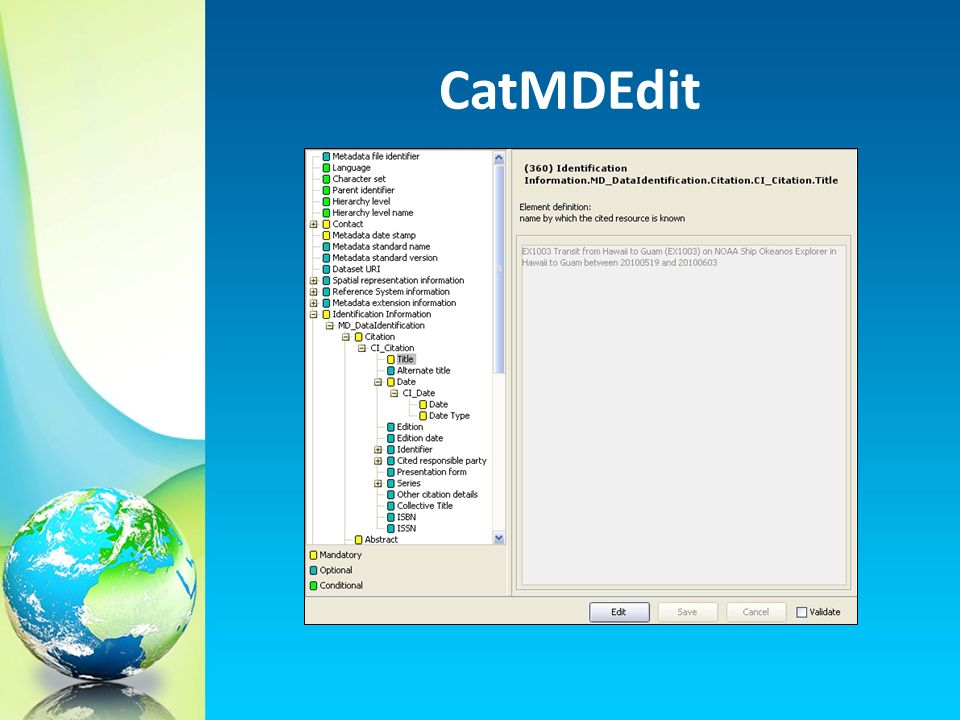
Task: Expand Reference System information node
Action: [x=313, y=292]
